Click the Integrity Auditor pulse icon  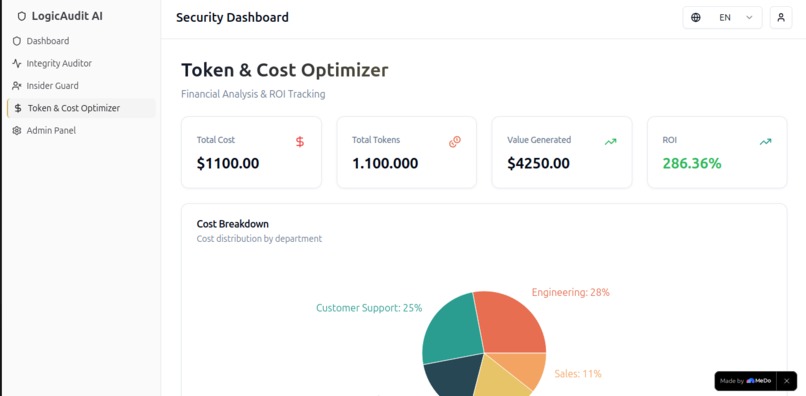pos(17,64)
